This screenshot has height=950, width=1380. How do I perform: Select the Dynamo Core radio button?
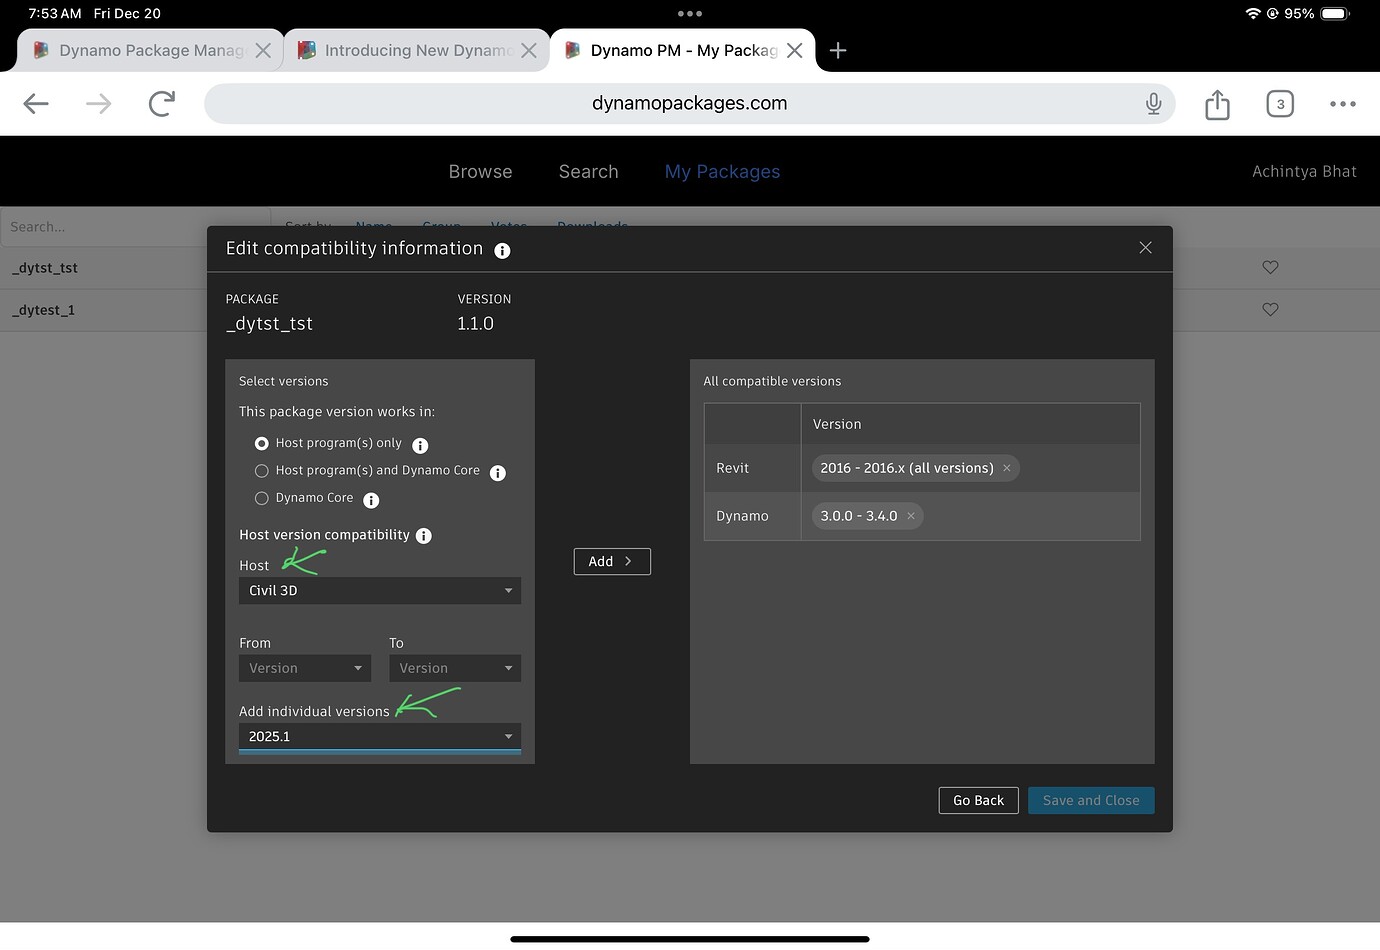coord(261,499)
